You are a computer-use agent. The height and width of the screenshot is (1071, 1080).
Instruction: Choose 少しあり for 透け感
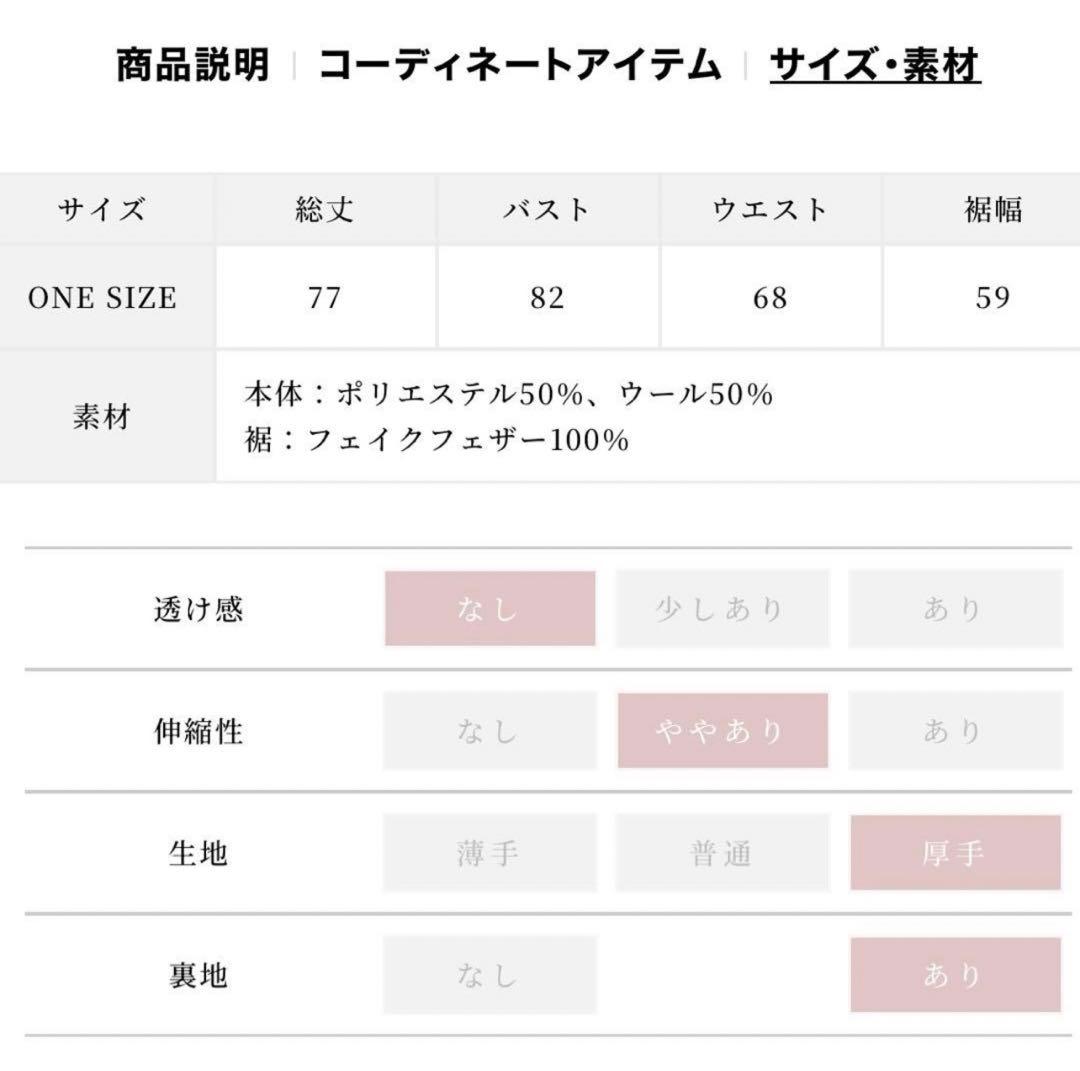click(722, 609)
